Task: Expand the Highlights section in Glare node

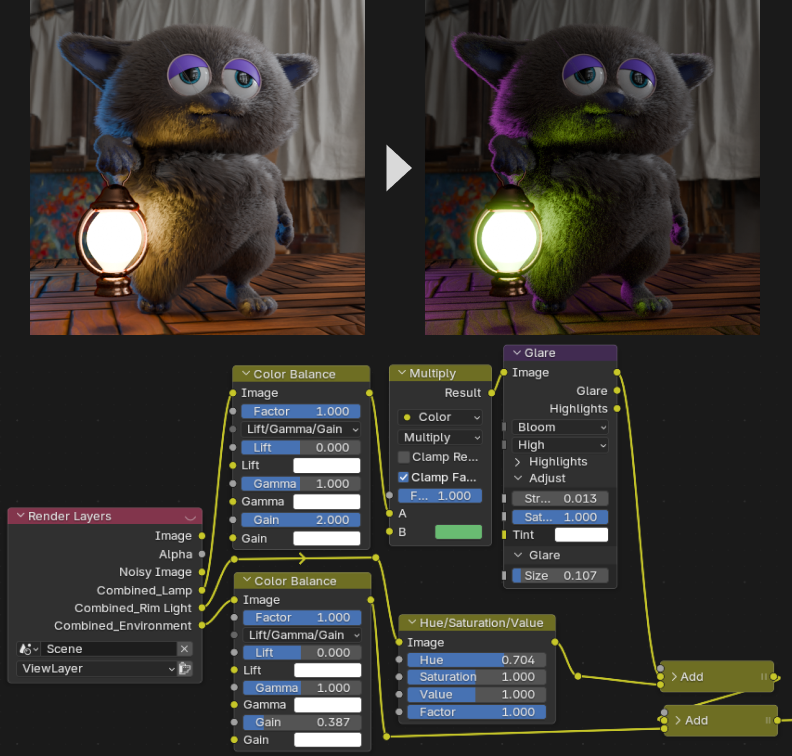Action: coord(518,462)
